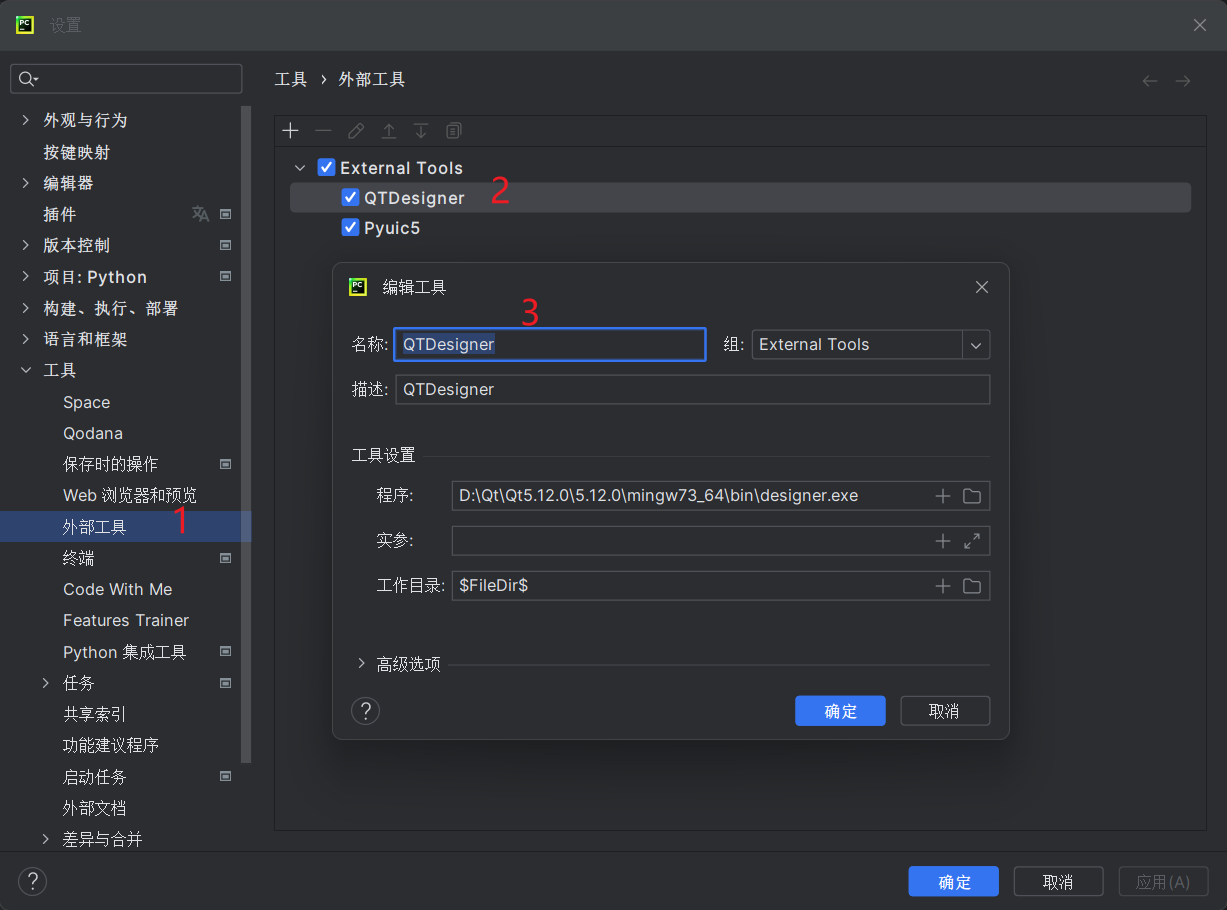Open the Space settings page

[x=87, y=402]
